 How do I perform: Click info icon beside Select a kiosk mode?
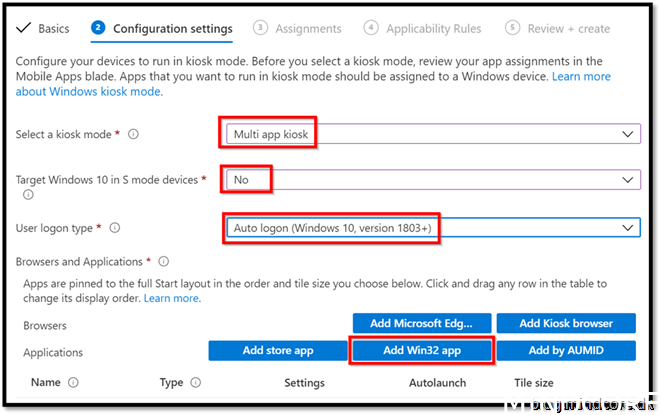coord(134,134)
